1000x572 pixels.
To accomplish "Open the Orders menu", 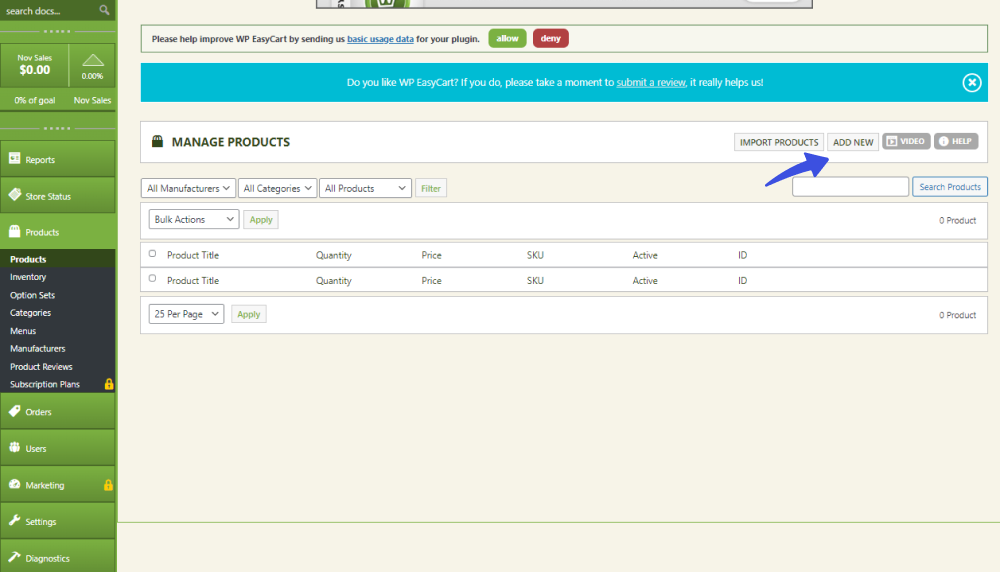I will (x=57, y=411).
